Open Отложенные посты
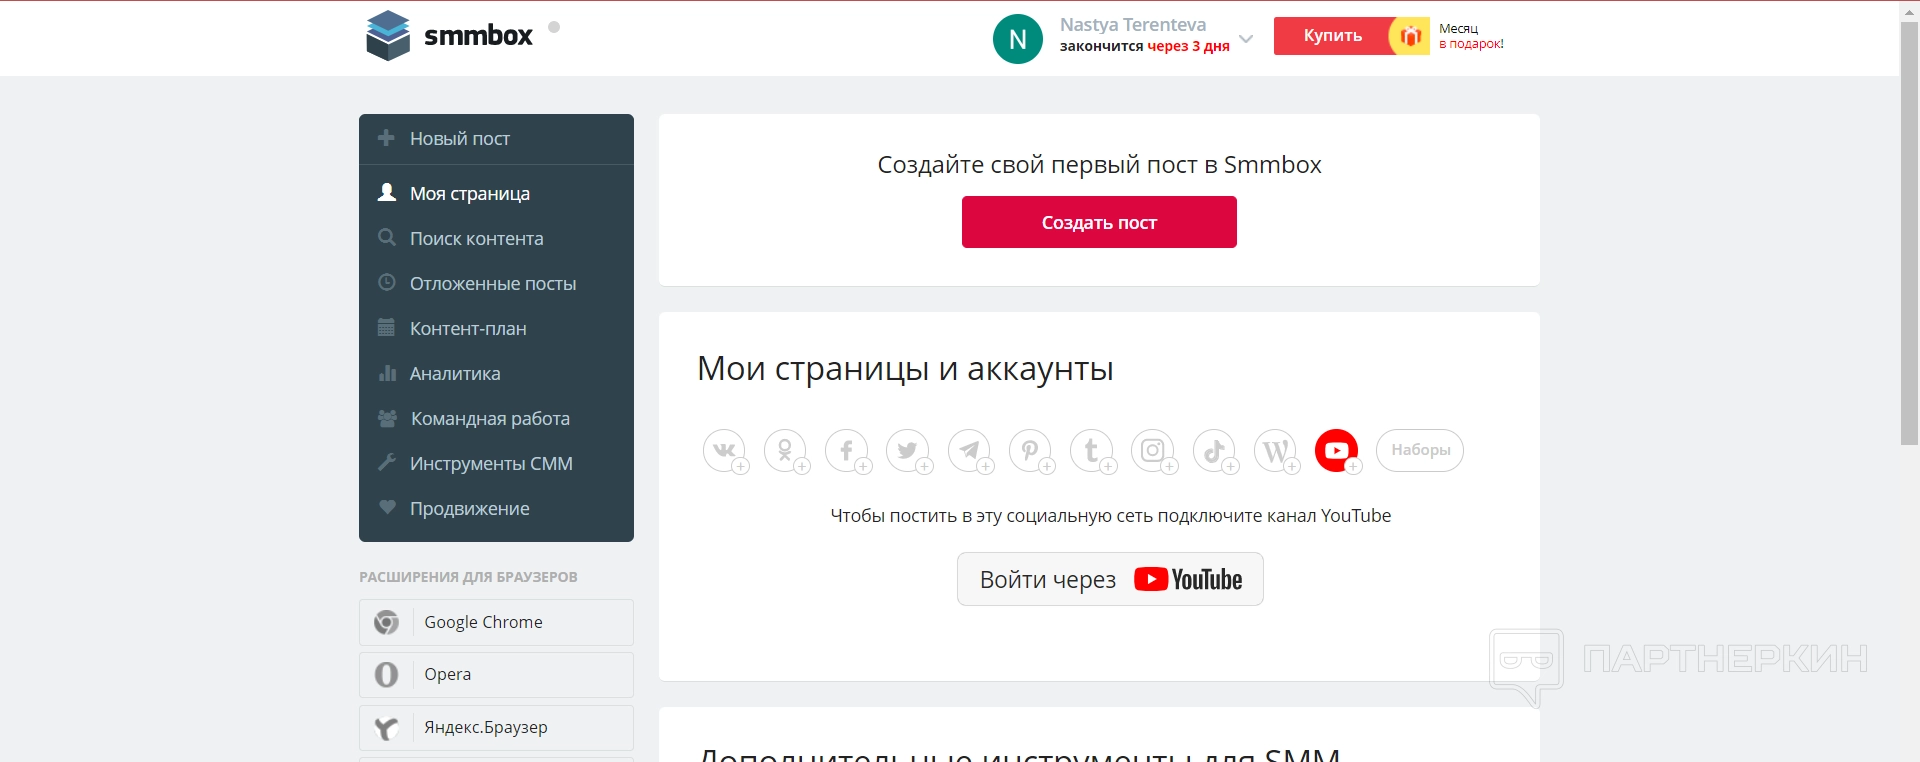The height and width of the screenshot is (762, 1920). 496,283
